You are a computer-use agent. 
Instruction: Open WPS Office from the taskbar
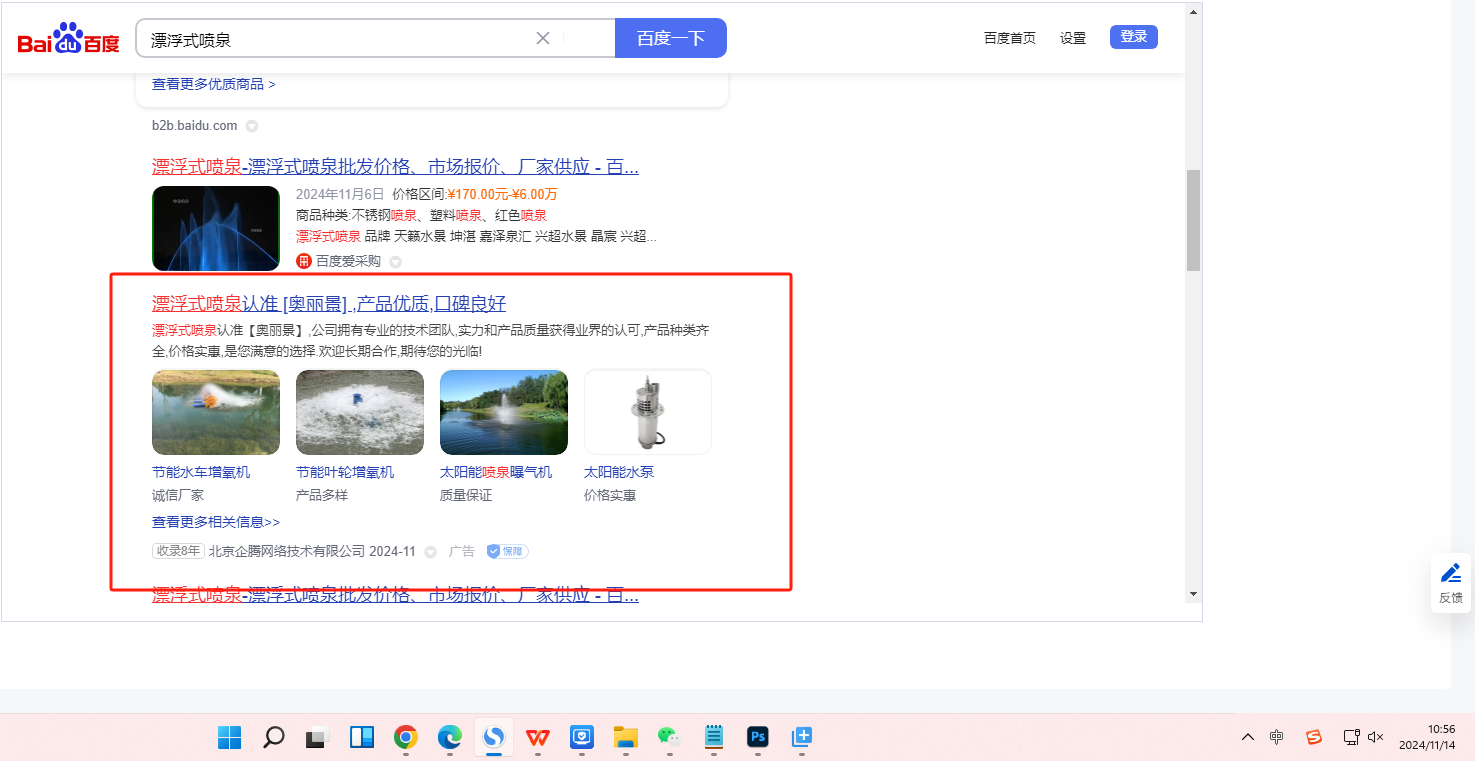538,738
